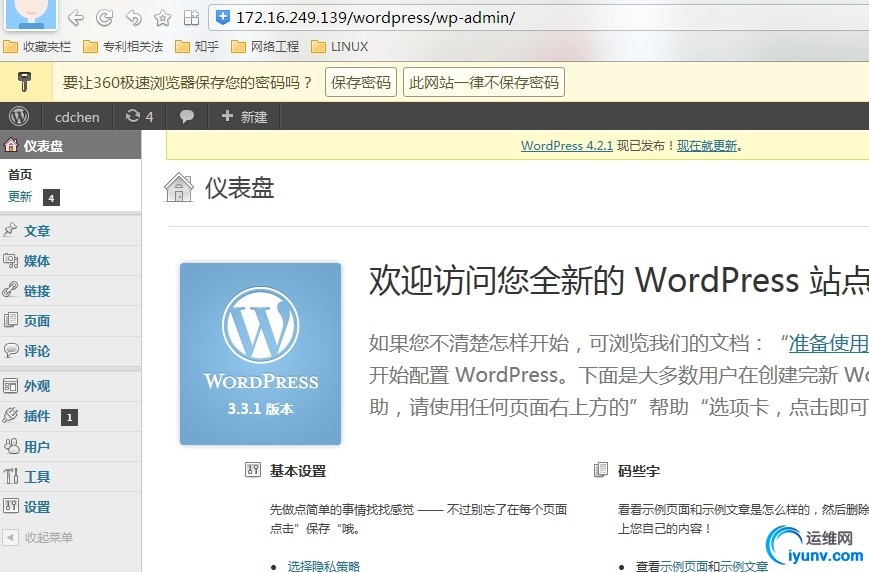Open the 评论 menu

pyautogui.click(x=37, y=350)
